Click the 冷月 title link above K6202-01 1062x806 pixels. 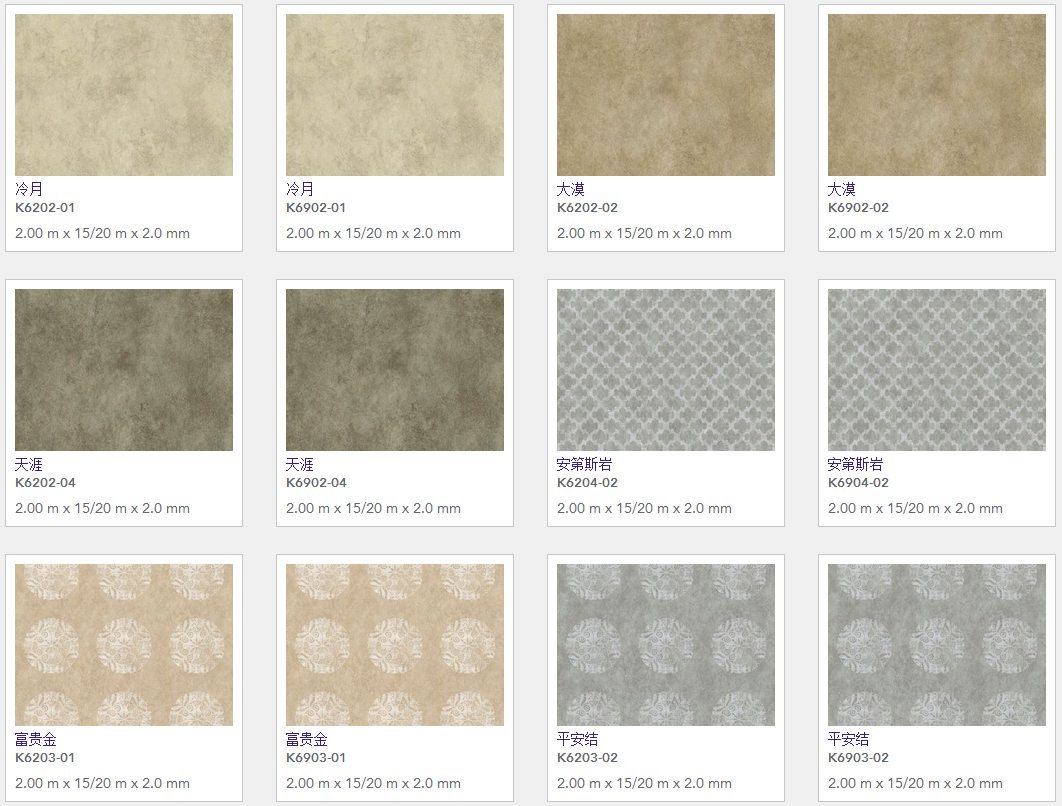pyautogui.click(x=29, y=189)
